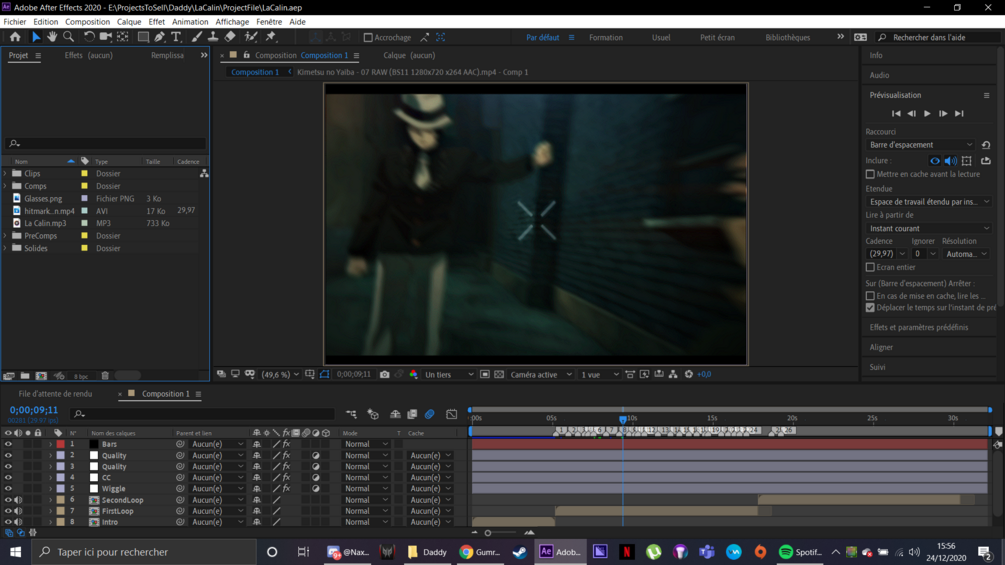Image resolution: width=1005 pixels, height=565 pixels.
Task: Select the Clone Stamp tool
Action: tap(213, 37)
